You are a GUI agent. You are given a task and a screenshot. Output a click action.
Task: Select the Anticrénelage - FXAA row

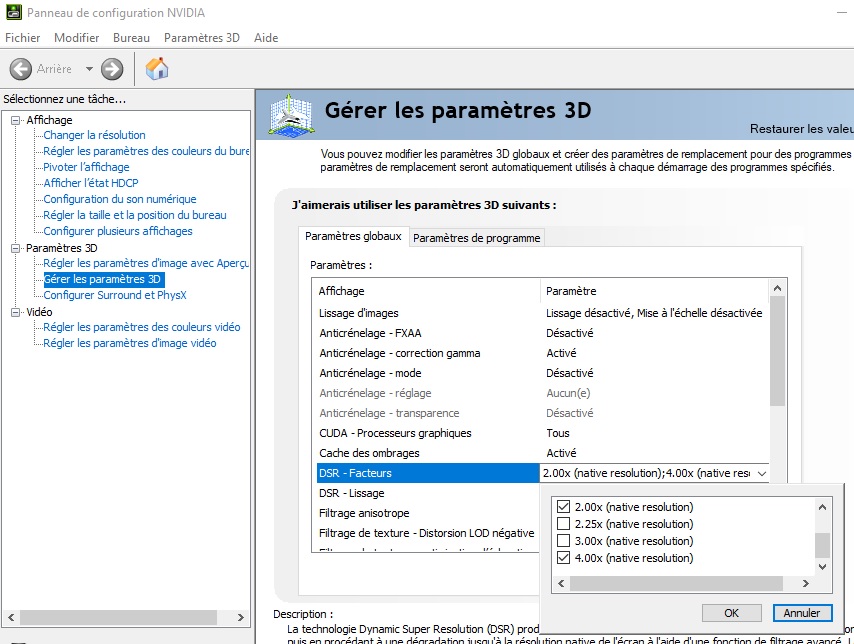point(543,333)
